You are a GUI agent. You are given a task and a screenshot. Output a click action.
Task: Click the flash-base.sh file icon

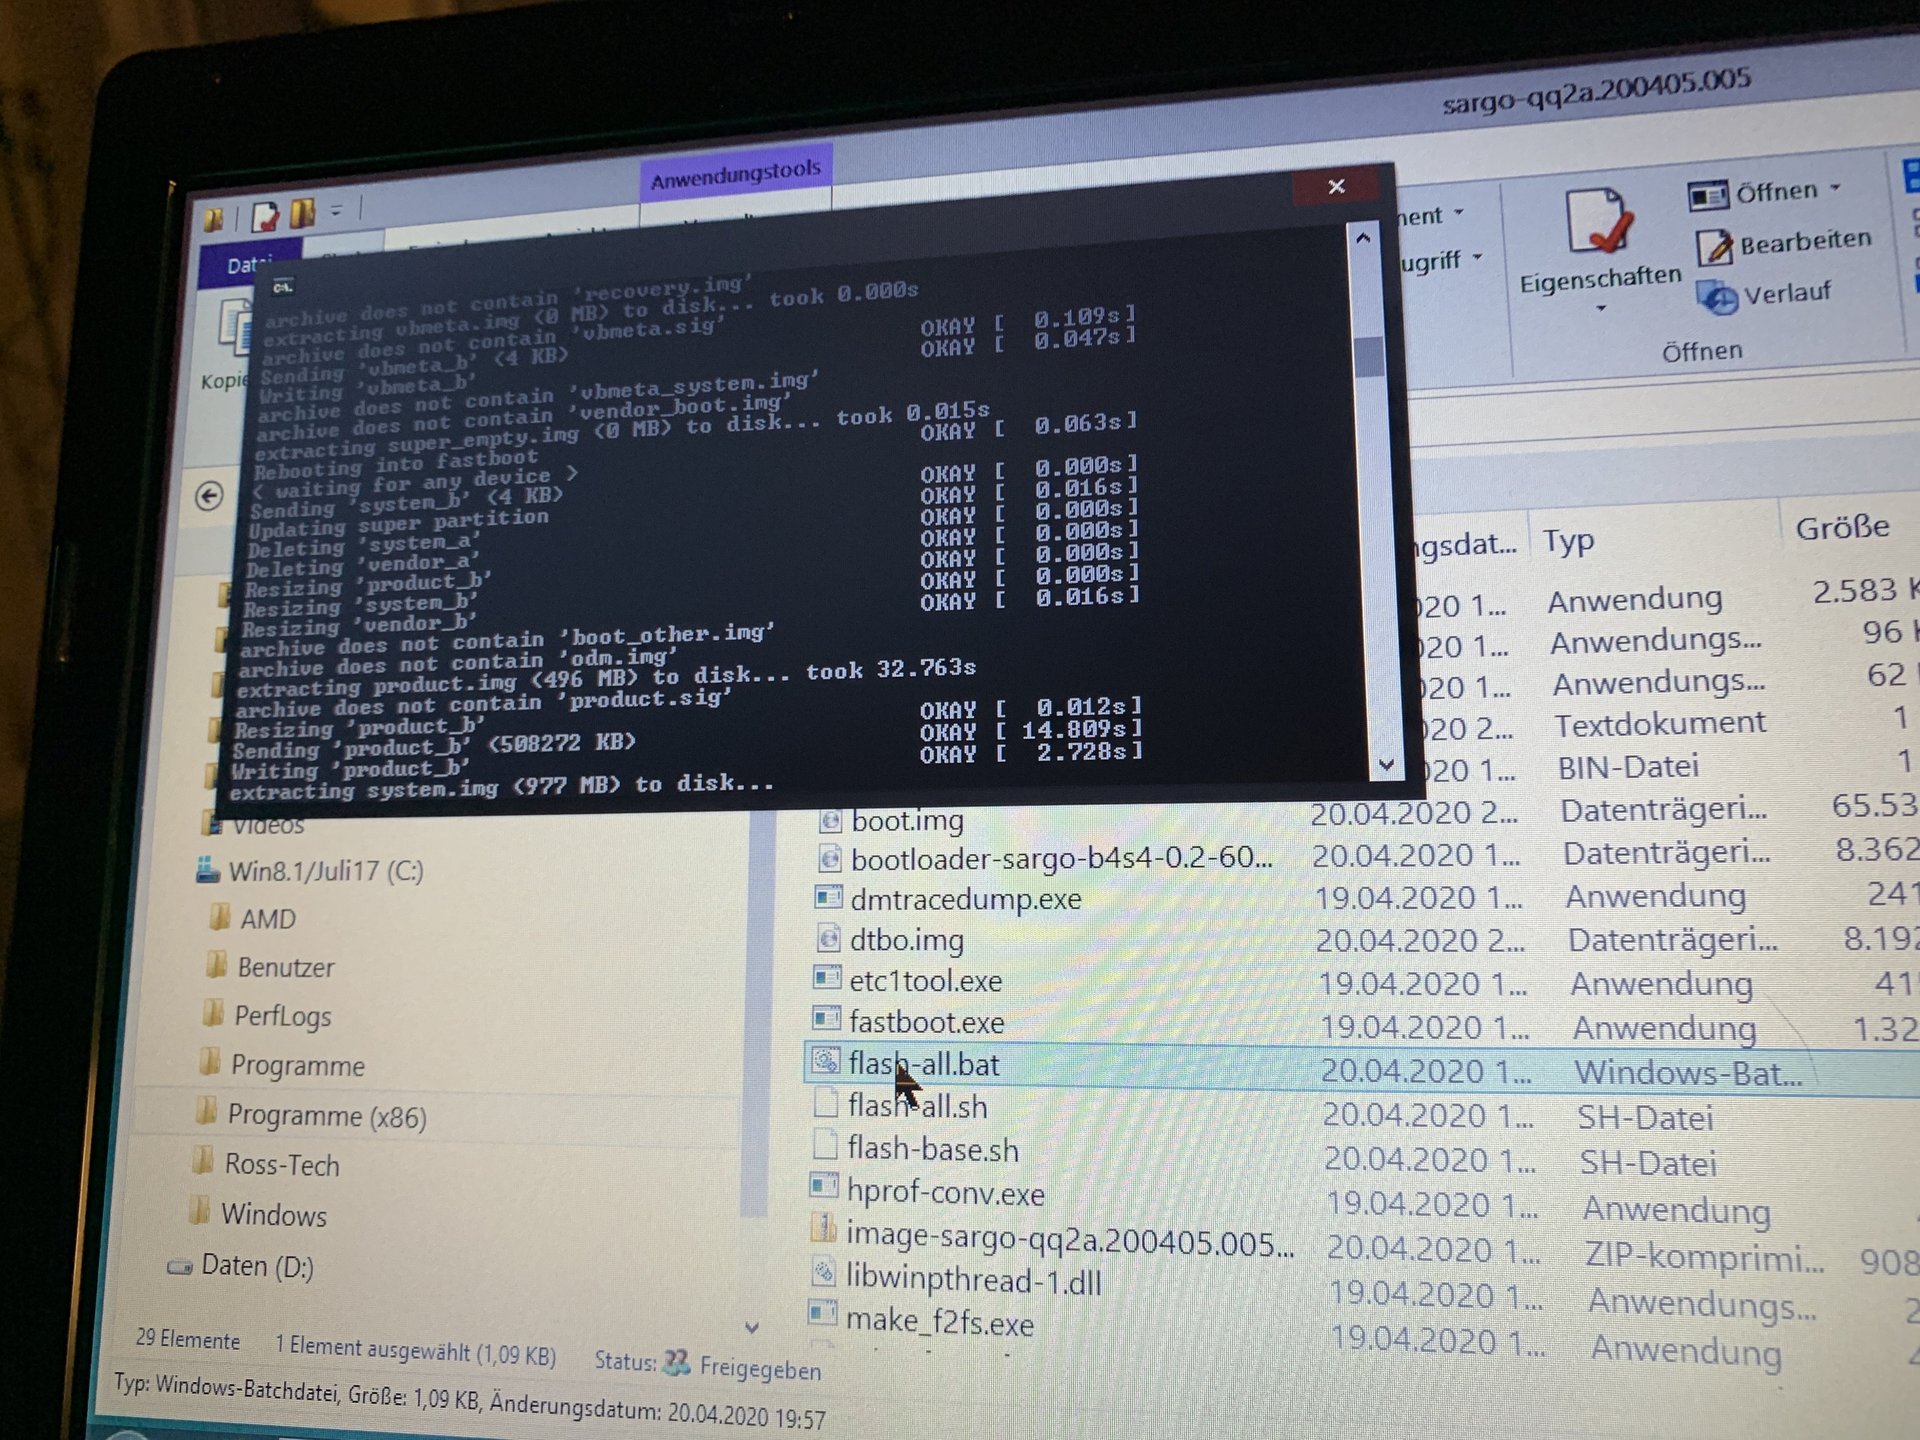pos(824,1145)
